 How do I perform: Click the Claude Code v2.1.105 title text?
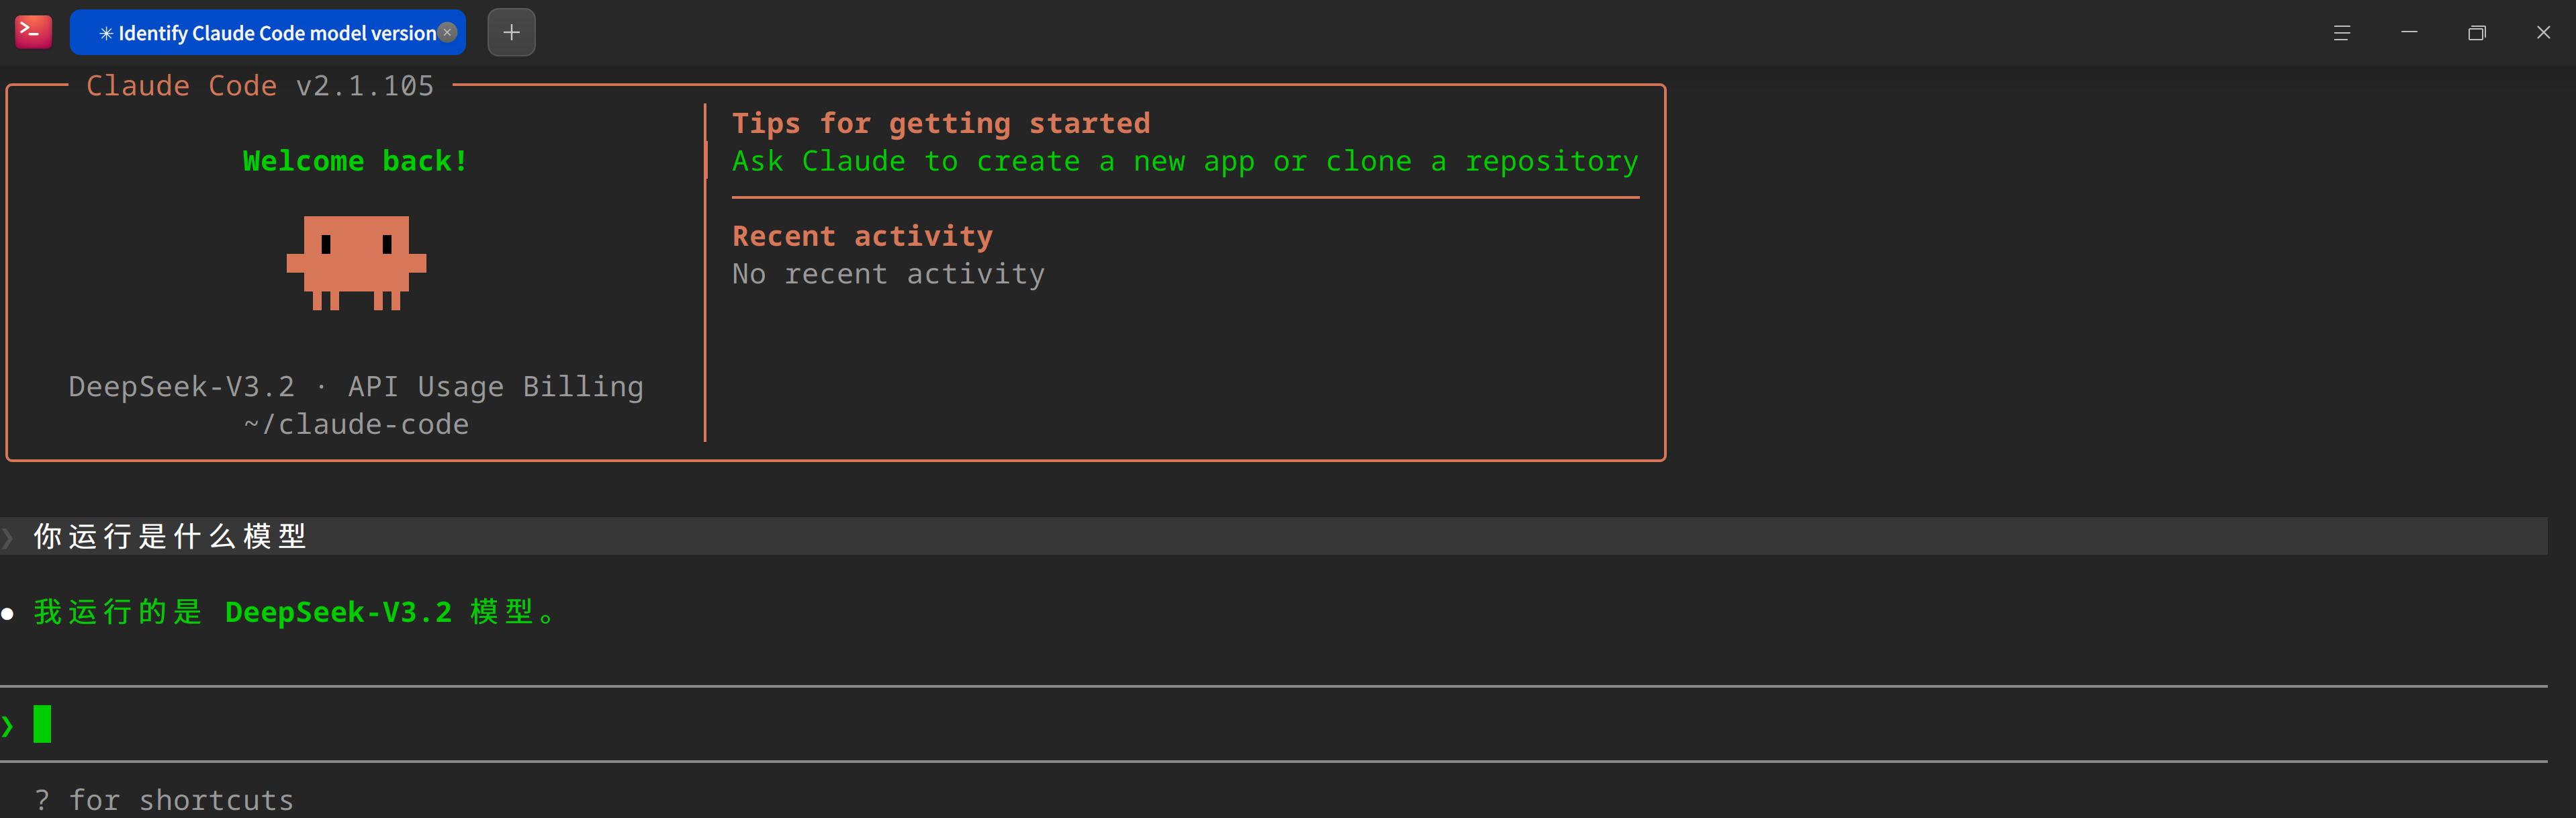tap(260, 86)
